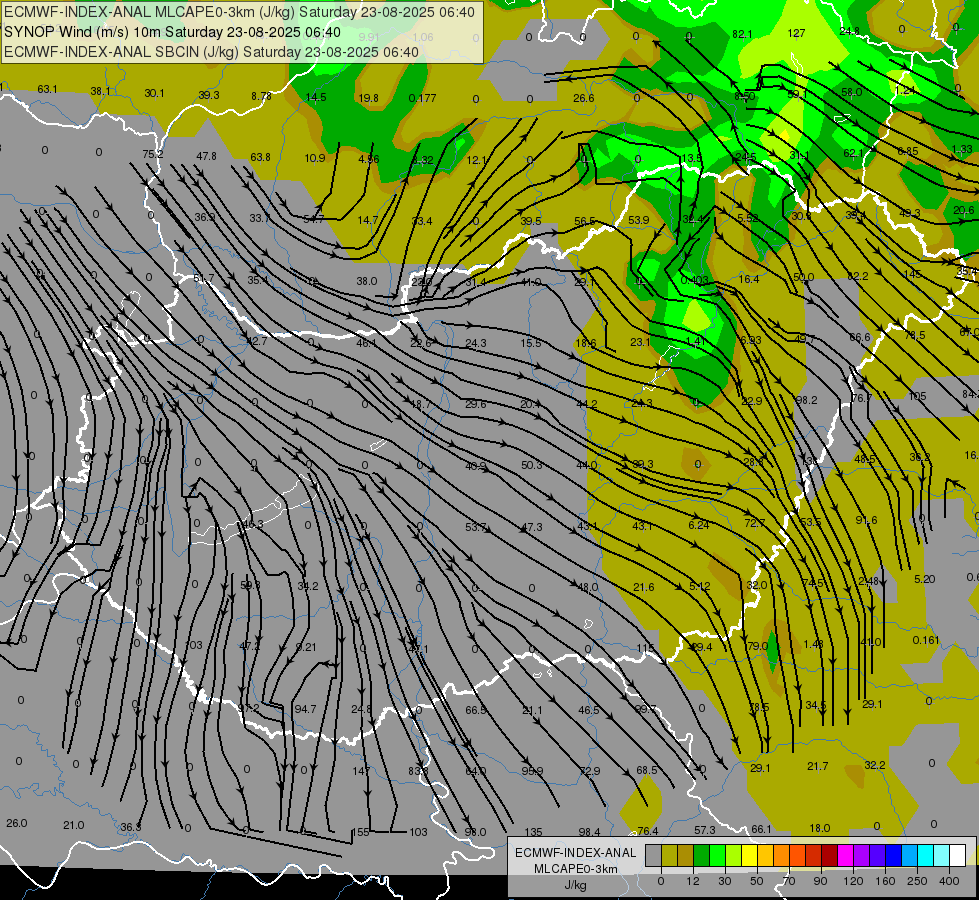Screen dimensions: 979x900
Task: Click the gray swatch in the legend
Action: [653, 855]
